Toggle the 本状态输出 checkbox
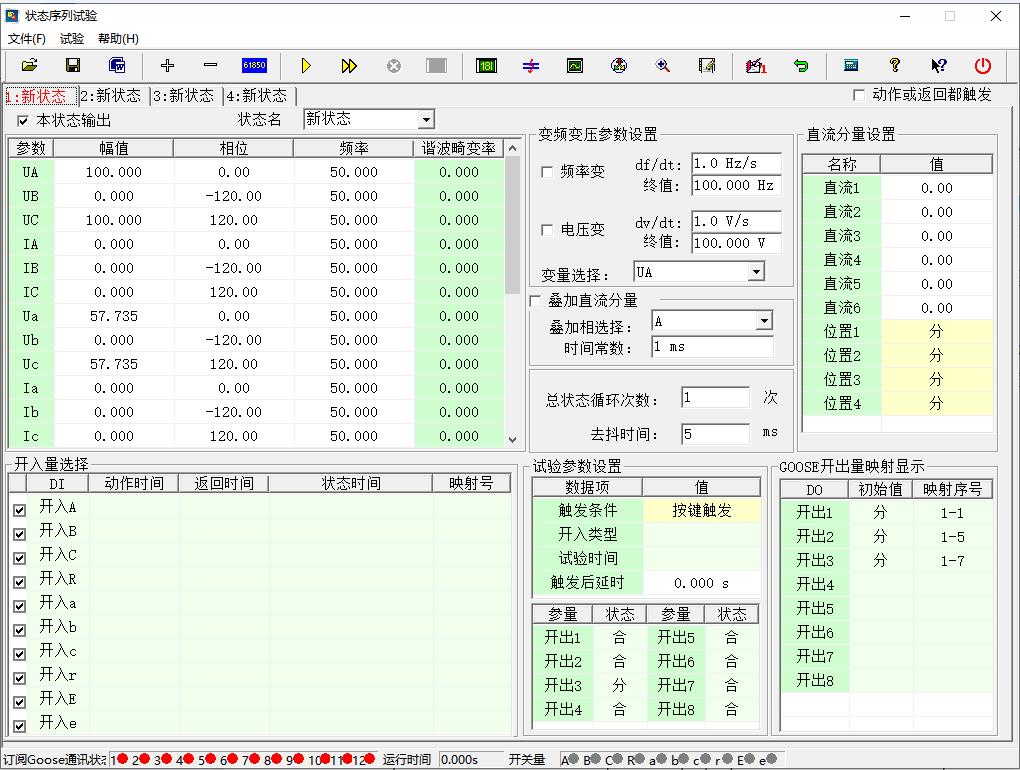The height and width of the screenshot is (770, 1020). (x=24, y=121)
